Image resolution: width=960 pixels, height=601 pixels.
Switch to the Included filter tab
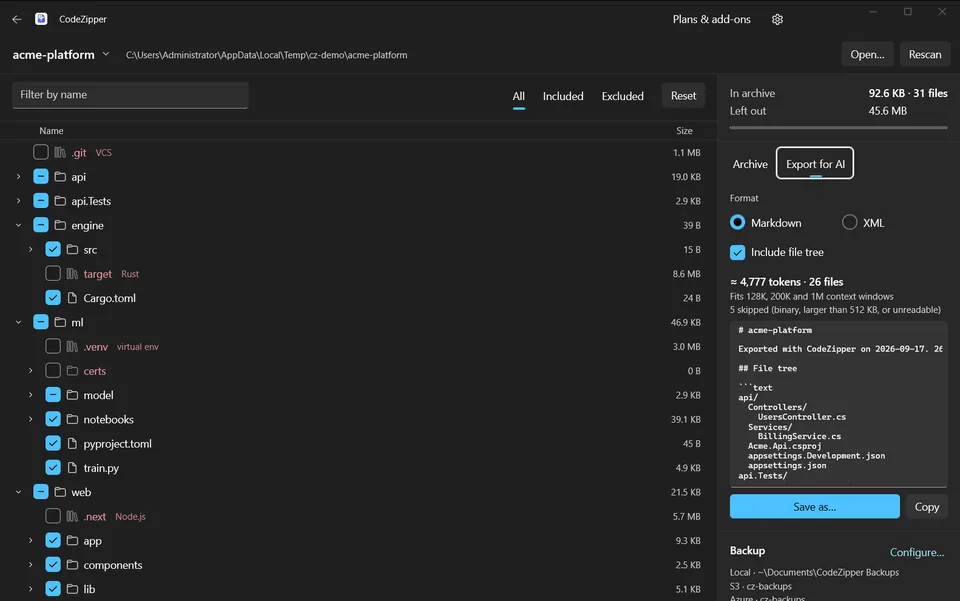[x=563, y=96]
